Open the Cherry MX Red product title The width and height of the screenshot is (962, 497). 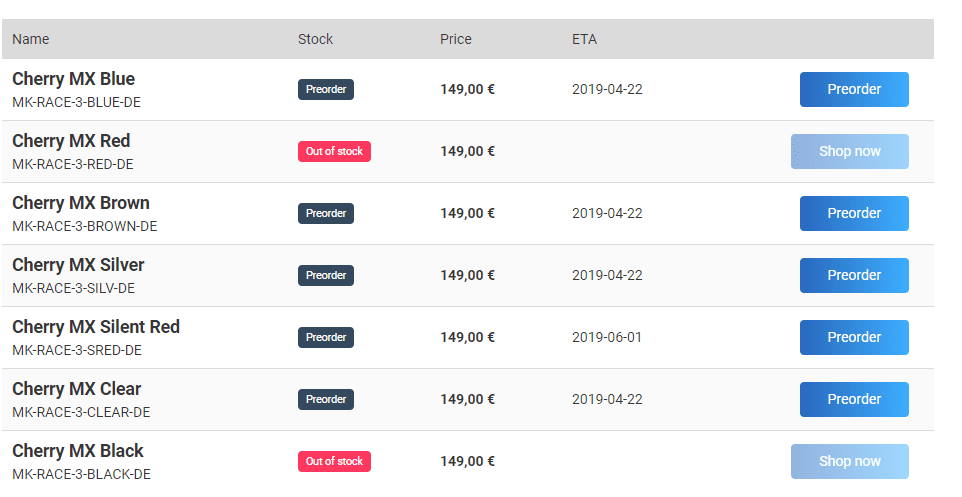tap(71, 141)
